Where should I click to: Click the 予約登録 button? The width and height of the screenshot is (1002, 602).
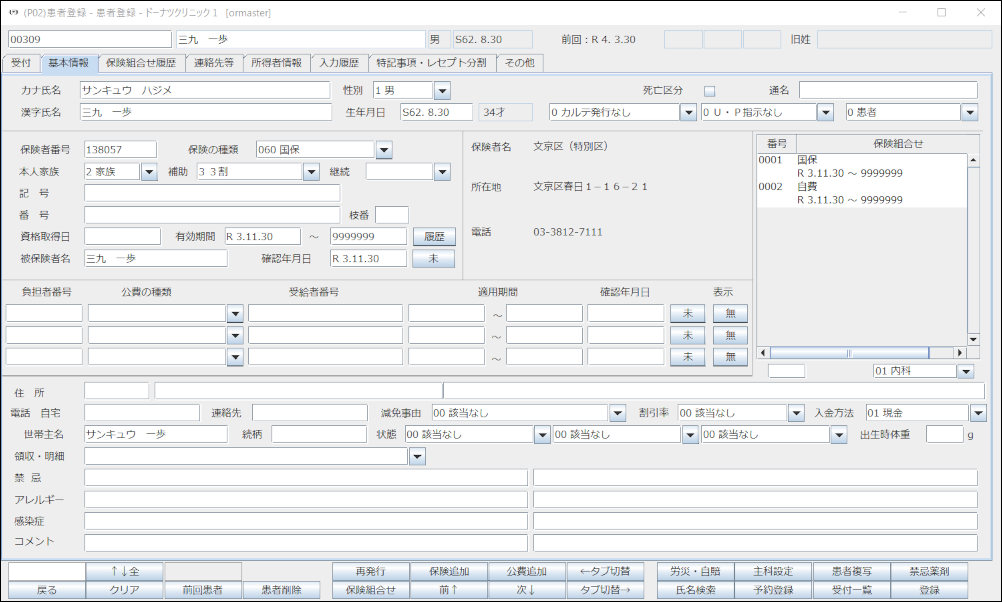pyautogui.click(x=773, y=590)
